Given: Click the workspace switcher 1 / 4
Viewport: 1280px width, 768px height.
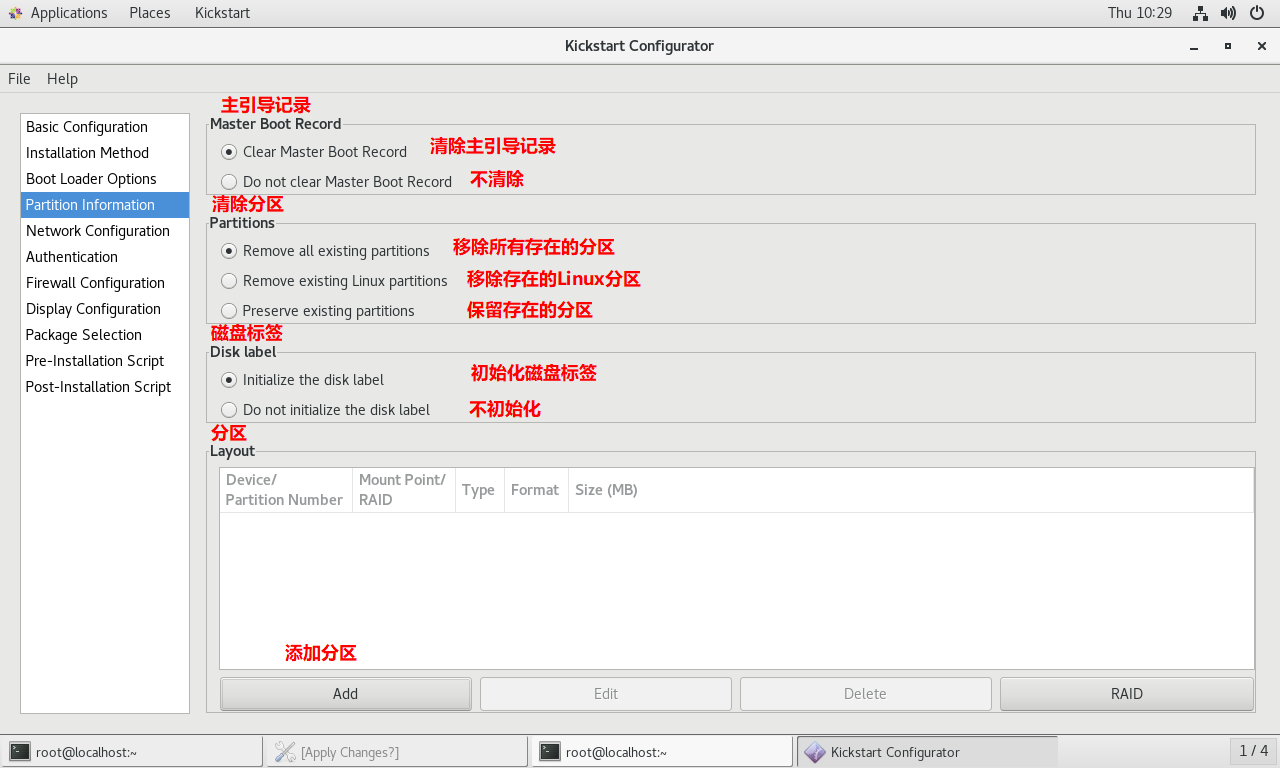Looking at the screenshot, I should pos(1254,751).
